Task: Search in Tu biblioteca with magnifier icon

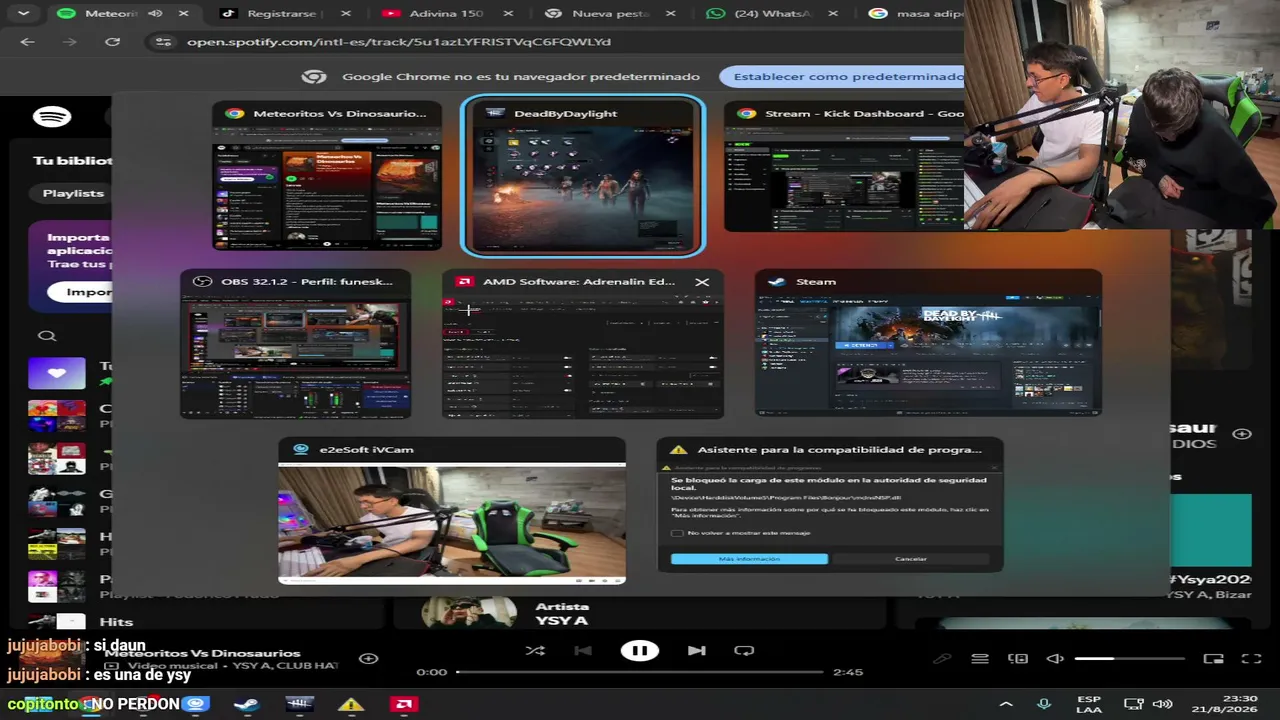Action: pyautogui.click(x=47, y=336)
